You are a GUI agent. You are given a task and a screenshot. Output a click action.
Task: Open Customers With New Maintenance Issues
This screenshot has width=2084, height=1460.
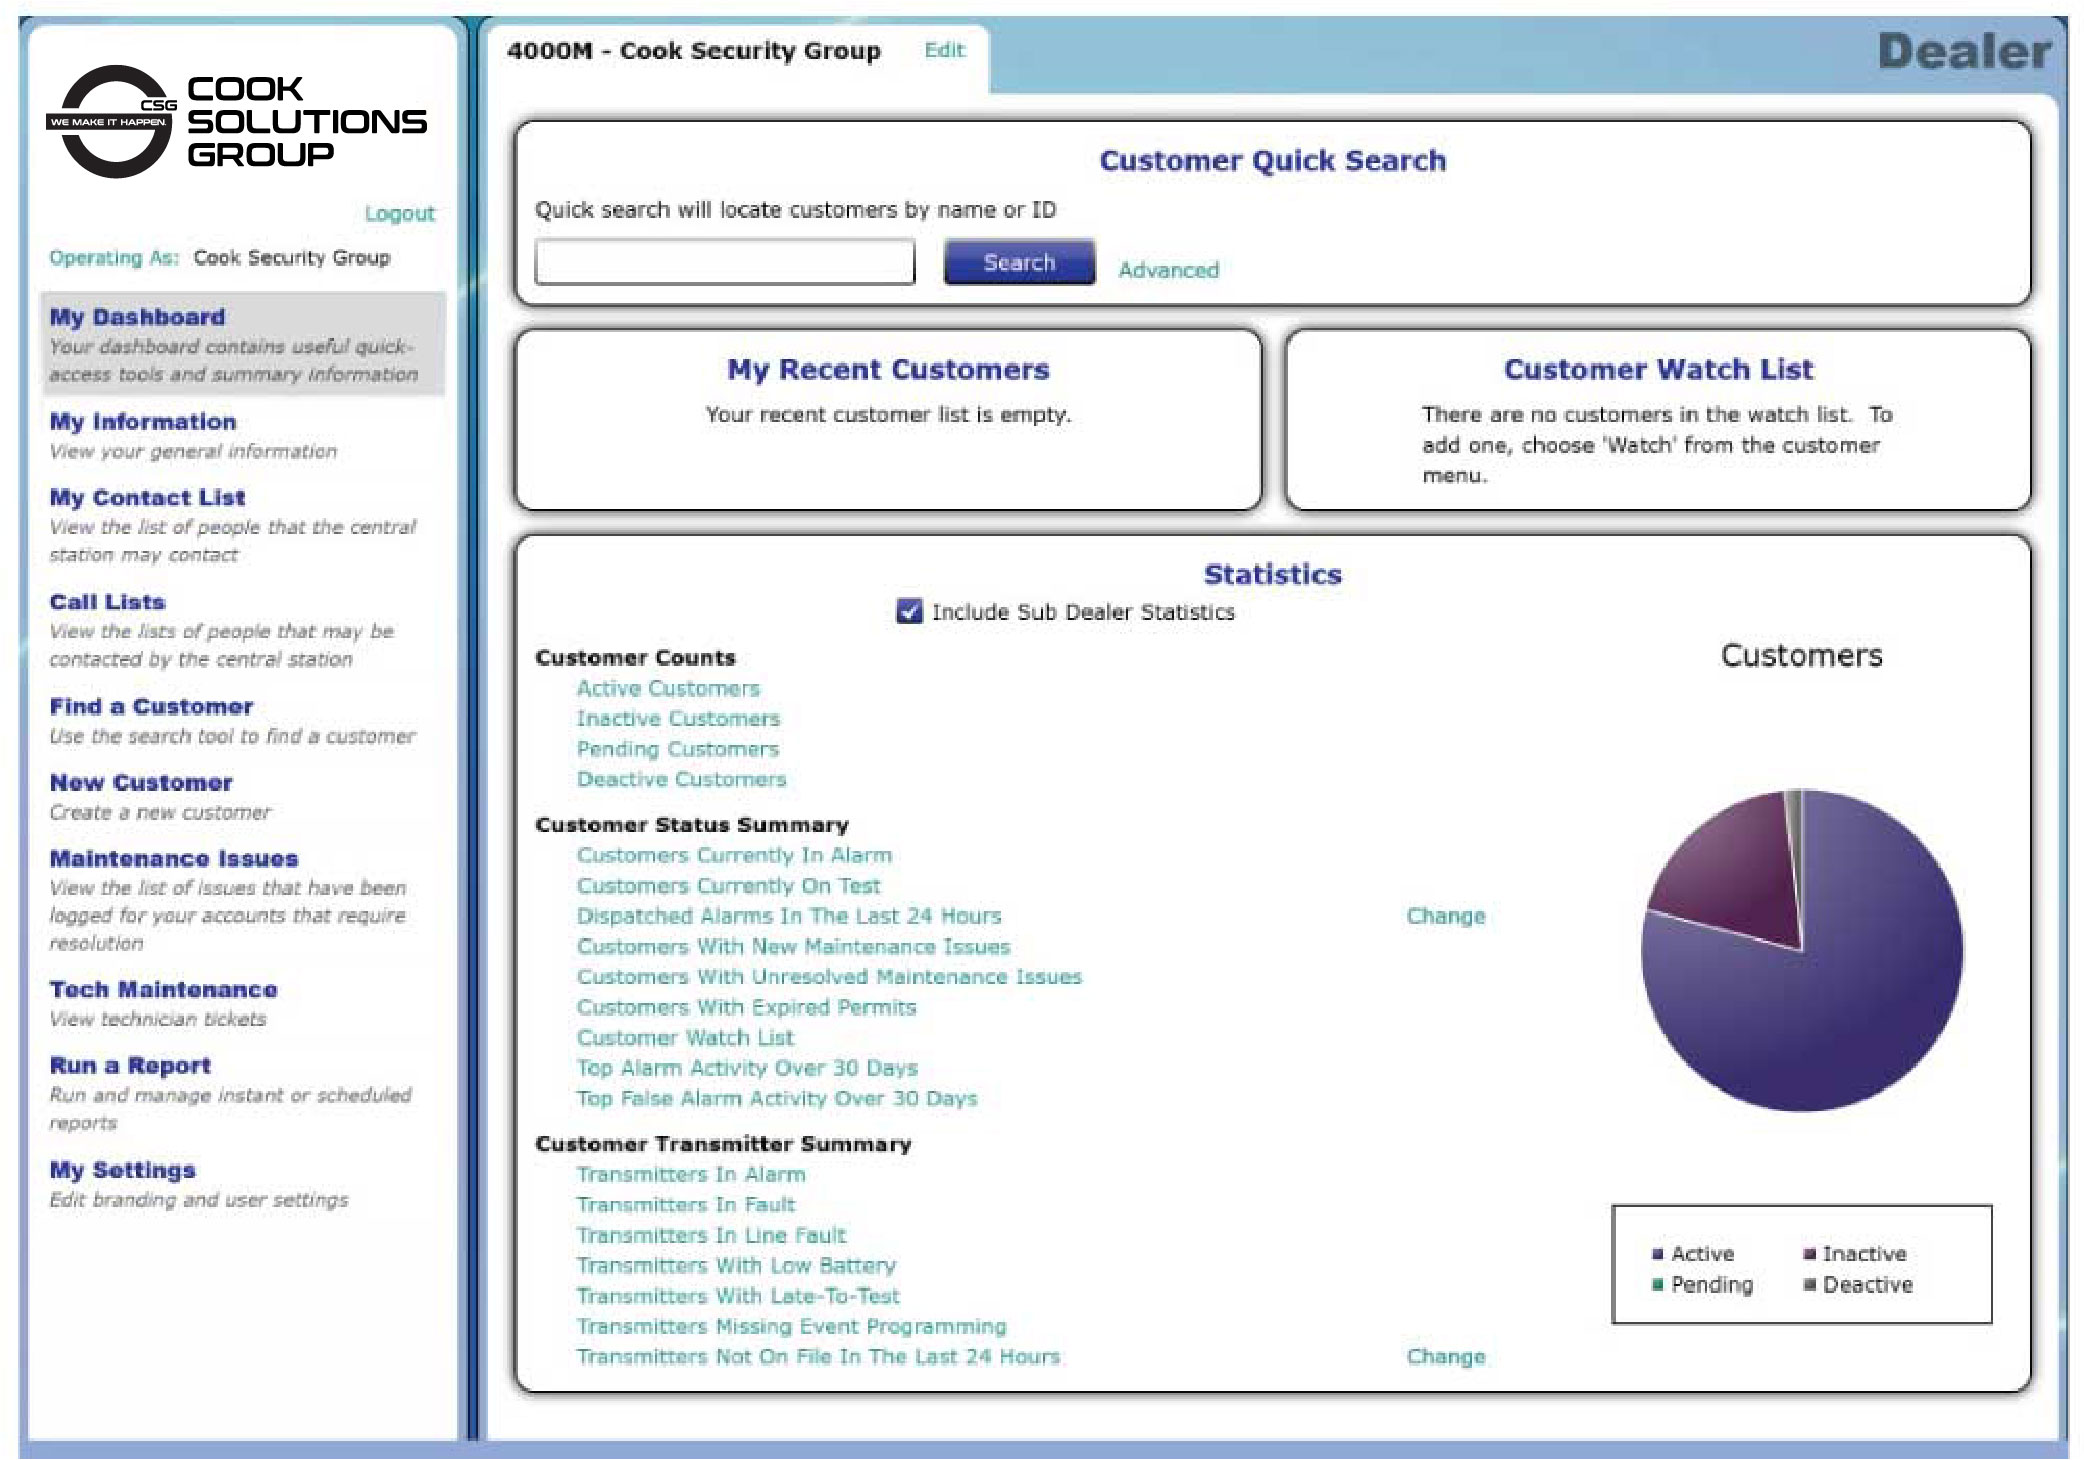point(793,947)
